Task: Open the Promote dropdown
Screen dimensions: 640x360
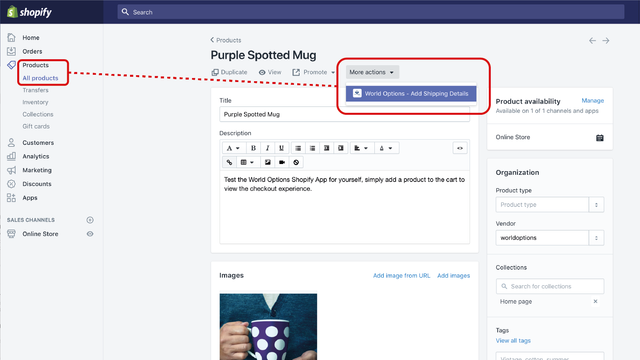Action: (313, 72)
